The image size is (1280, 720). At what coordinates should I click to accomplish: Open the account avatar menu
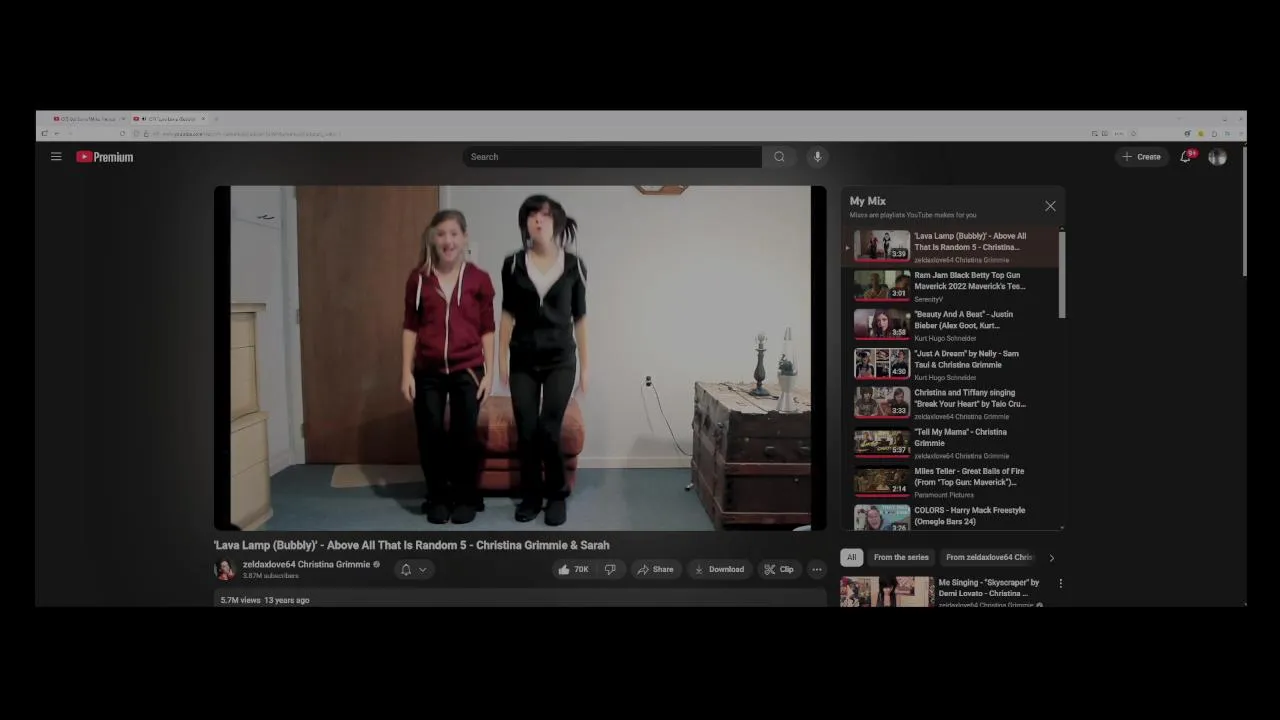click(x=1217, y=157)
